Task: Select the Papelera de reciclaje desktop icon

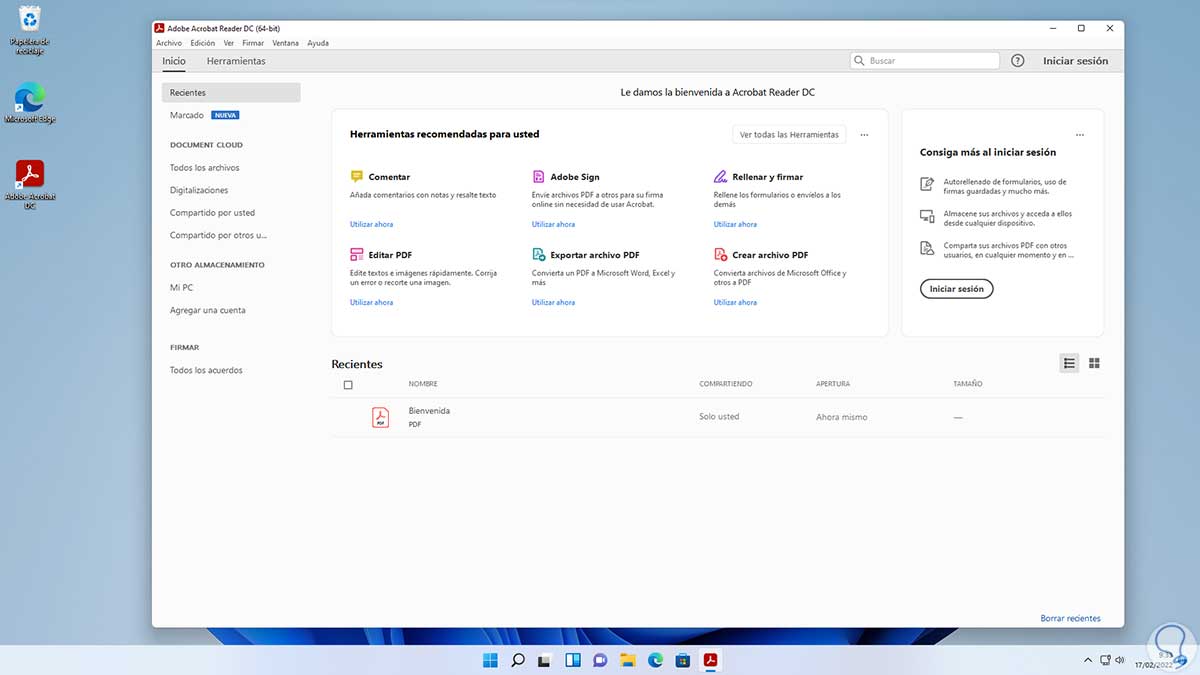Action: [x=30, y=28]
